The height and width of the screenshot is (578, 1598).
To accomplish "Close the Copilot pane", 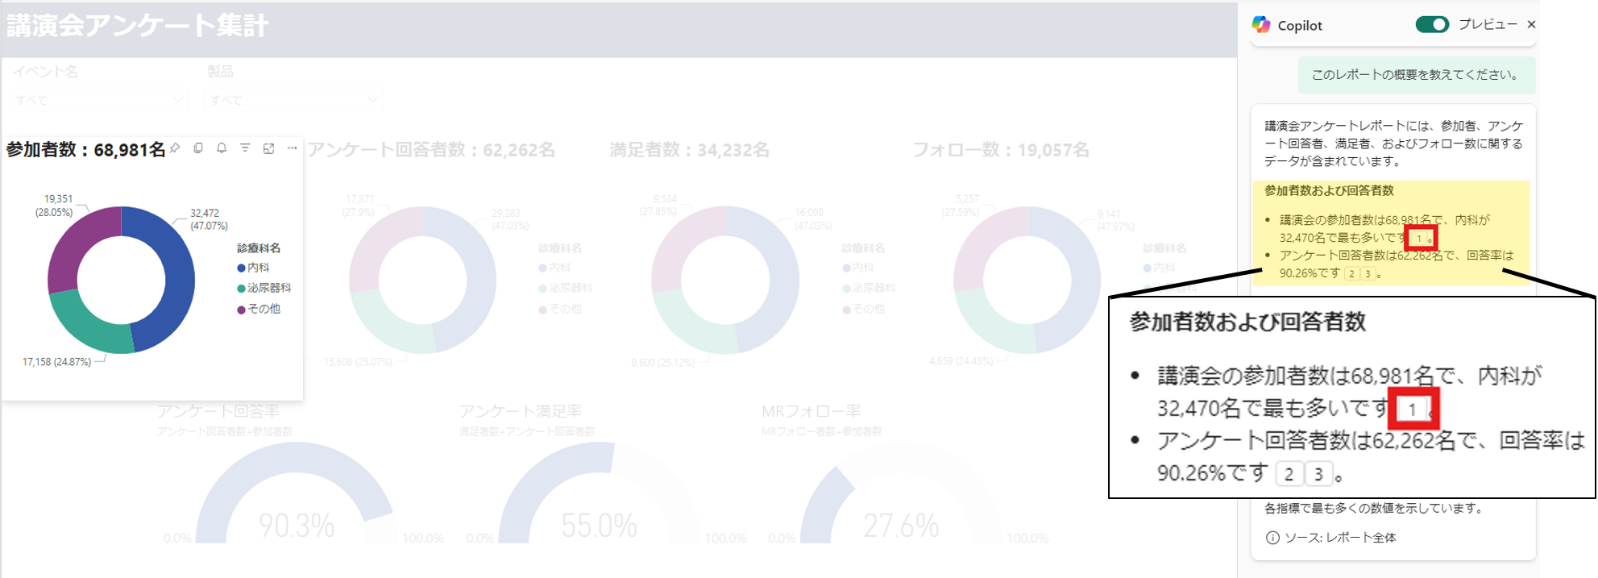I will click(1531, 24).
